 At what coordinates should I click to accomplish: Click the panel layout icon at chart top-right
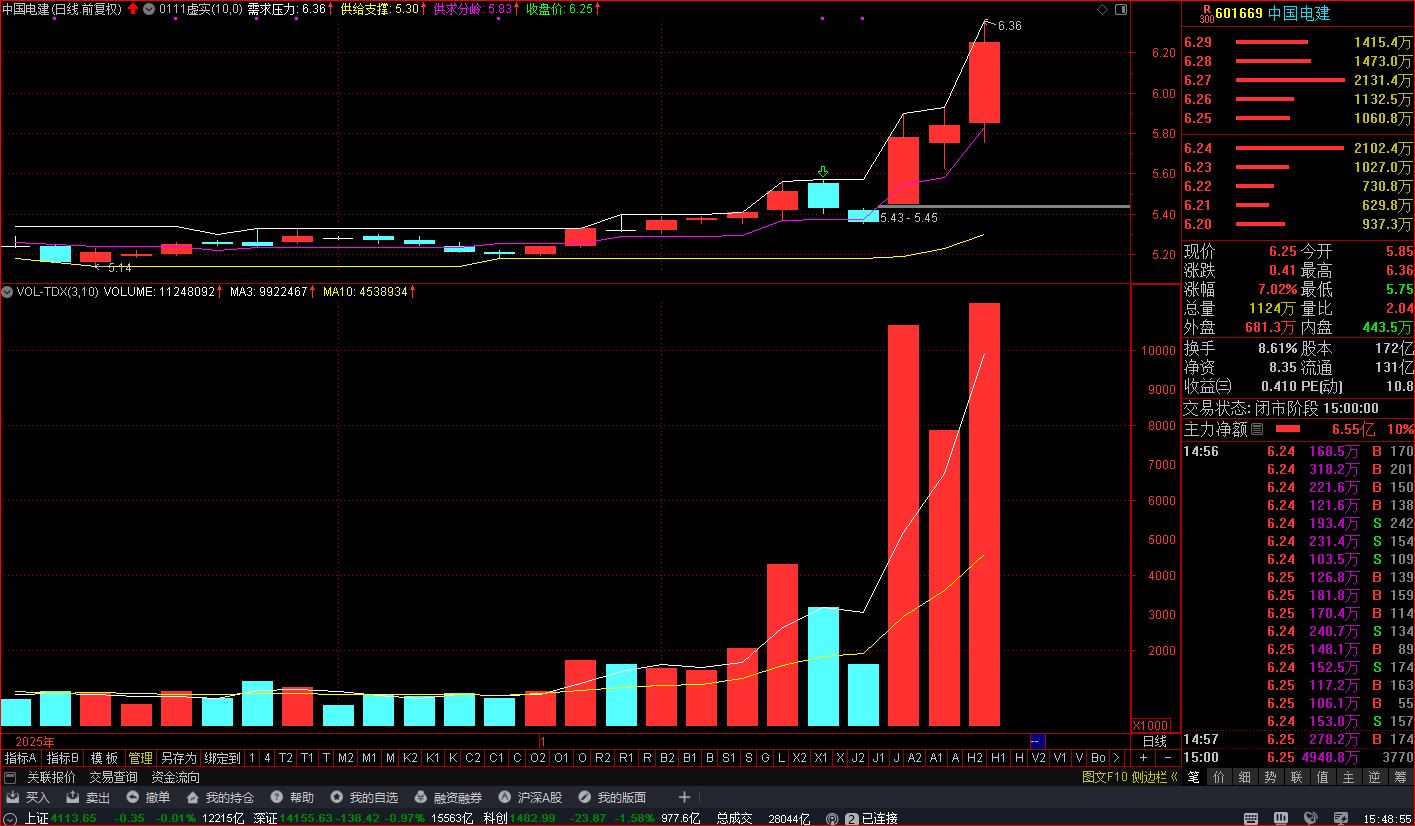pos(1120,9)
